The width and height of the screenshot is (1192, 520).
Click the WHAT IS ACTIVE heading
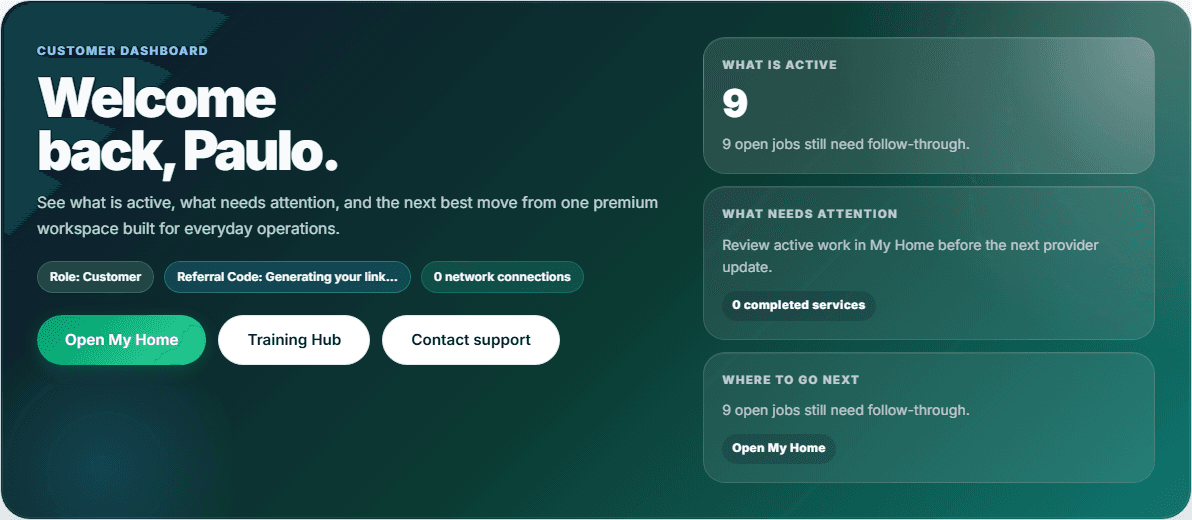(x=779, y=65)
